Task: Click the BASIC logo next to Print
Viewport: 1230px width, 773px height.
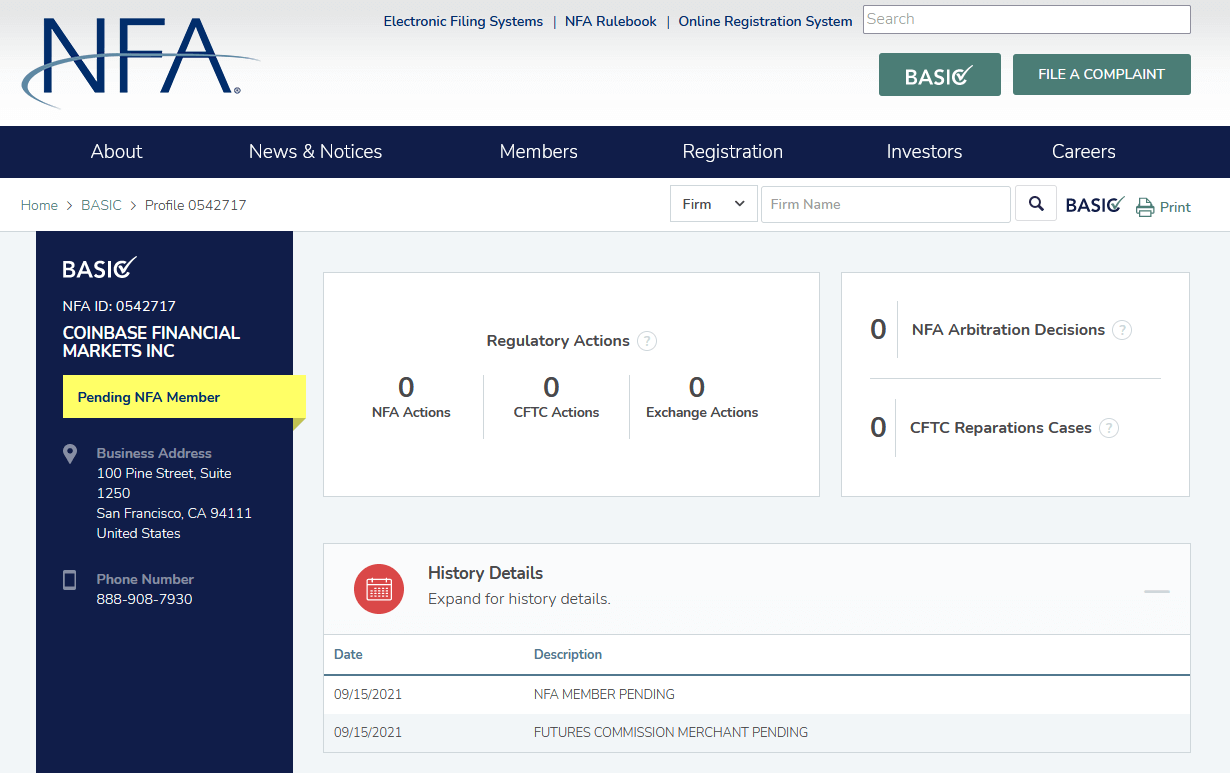Action: (x=1094, y=204)
